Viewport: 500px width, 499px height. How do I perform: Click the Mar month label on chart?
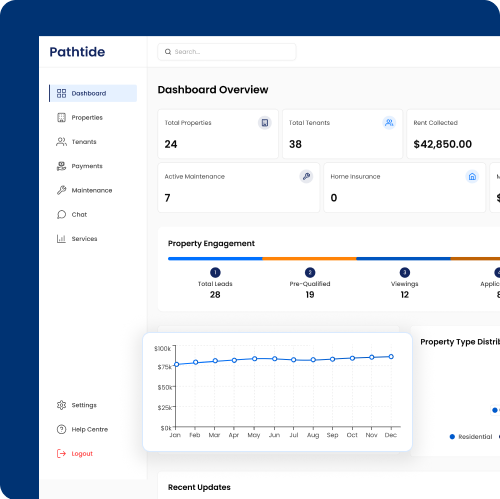214,435
